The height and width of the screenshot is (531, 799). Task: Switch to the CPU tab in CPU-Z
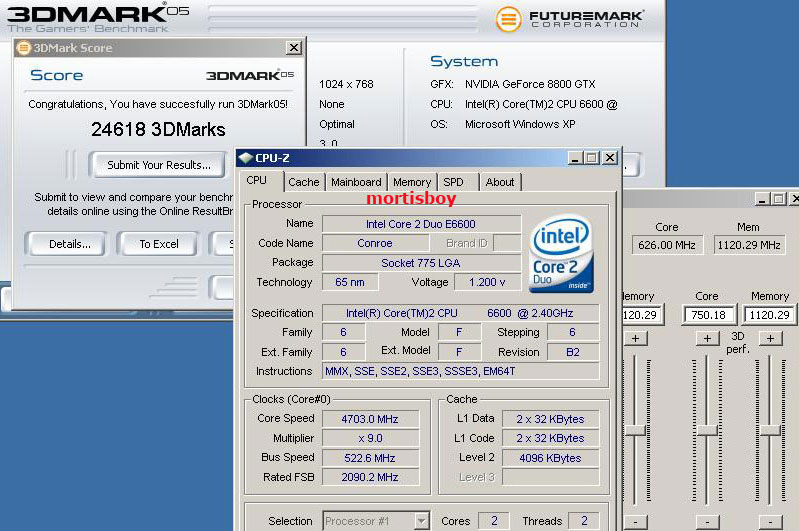coord(256,180)
